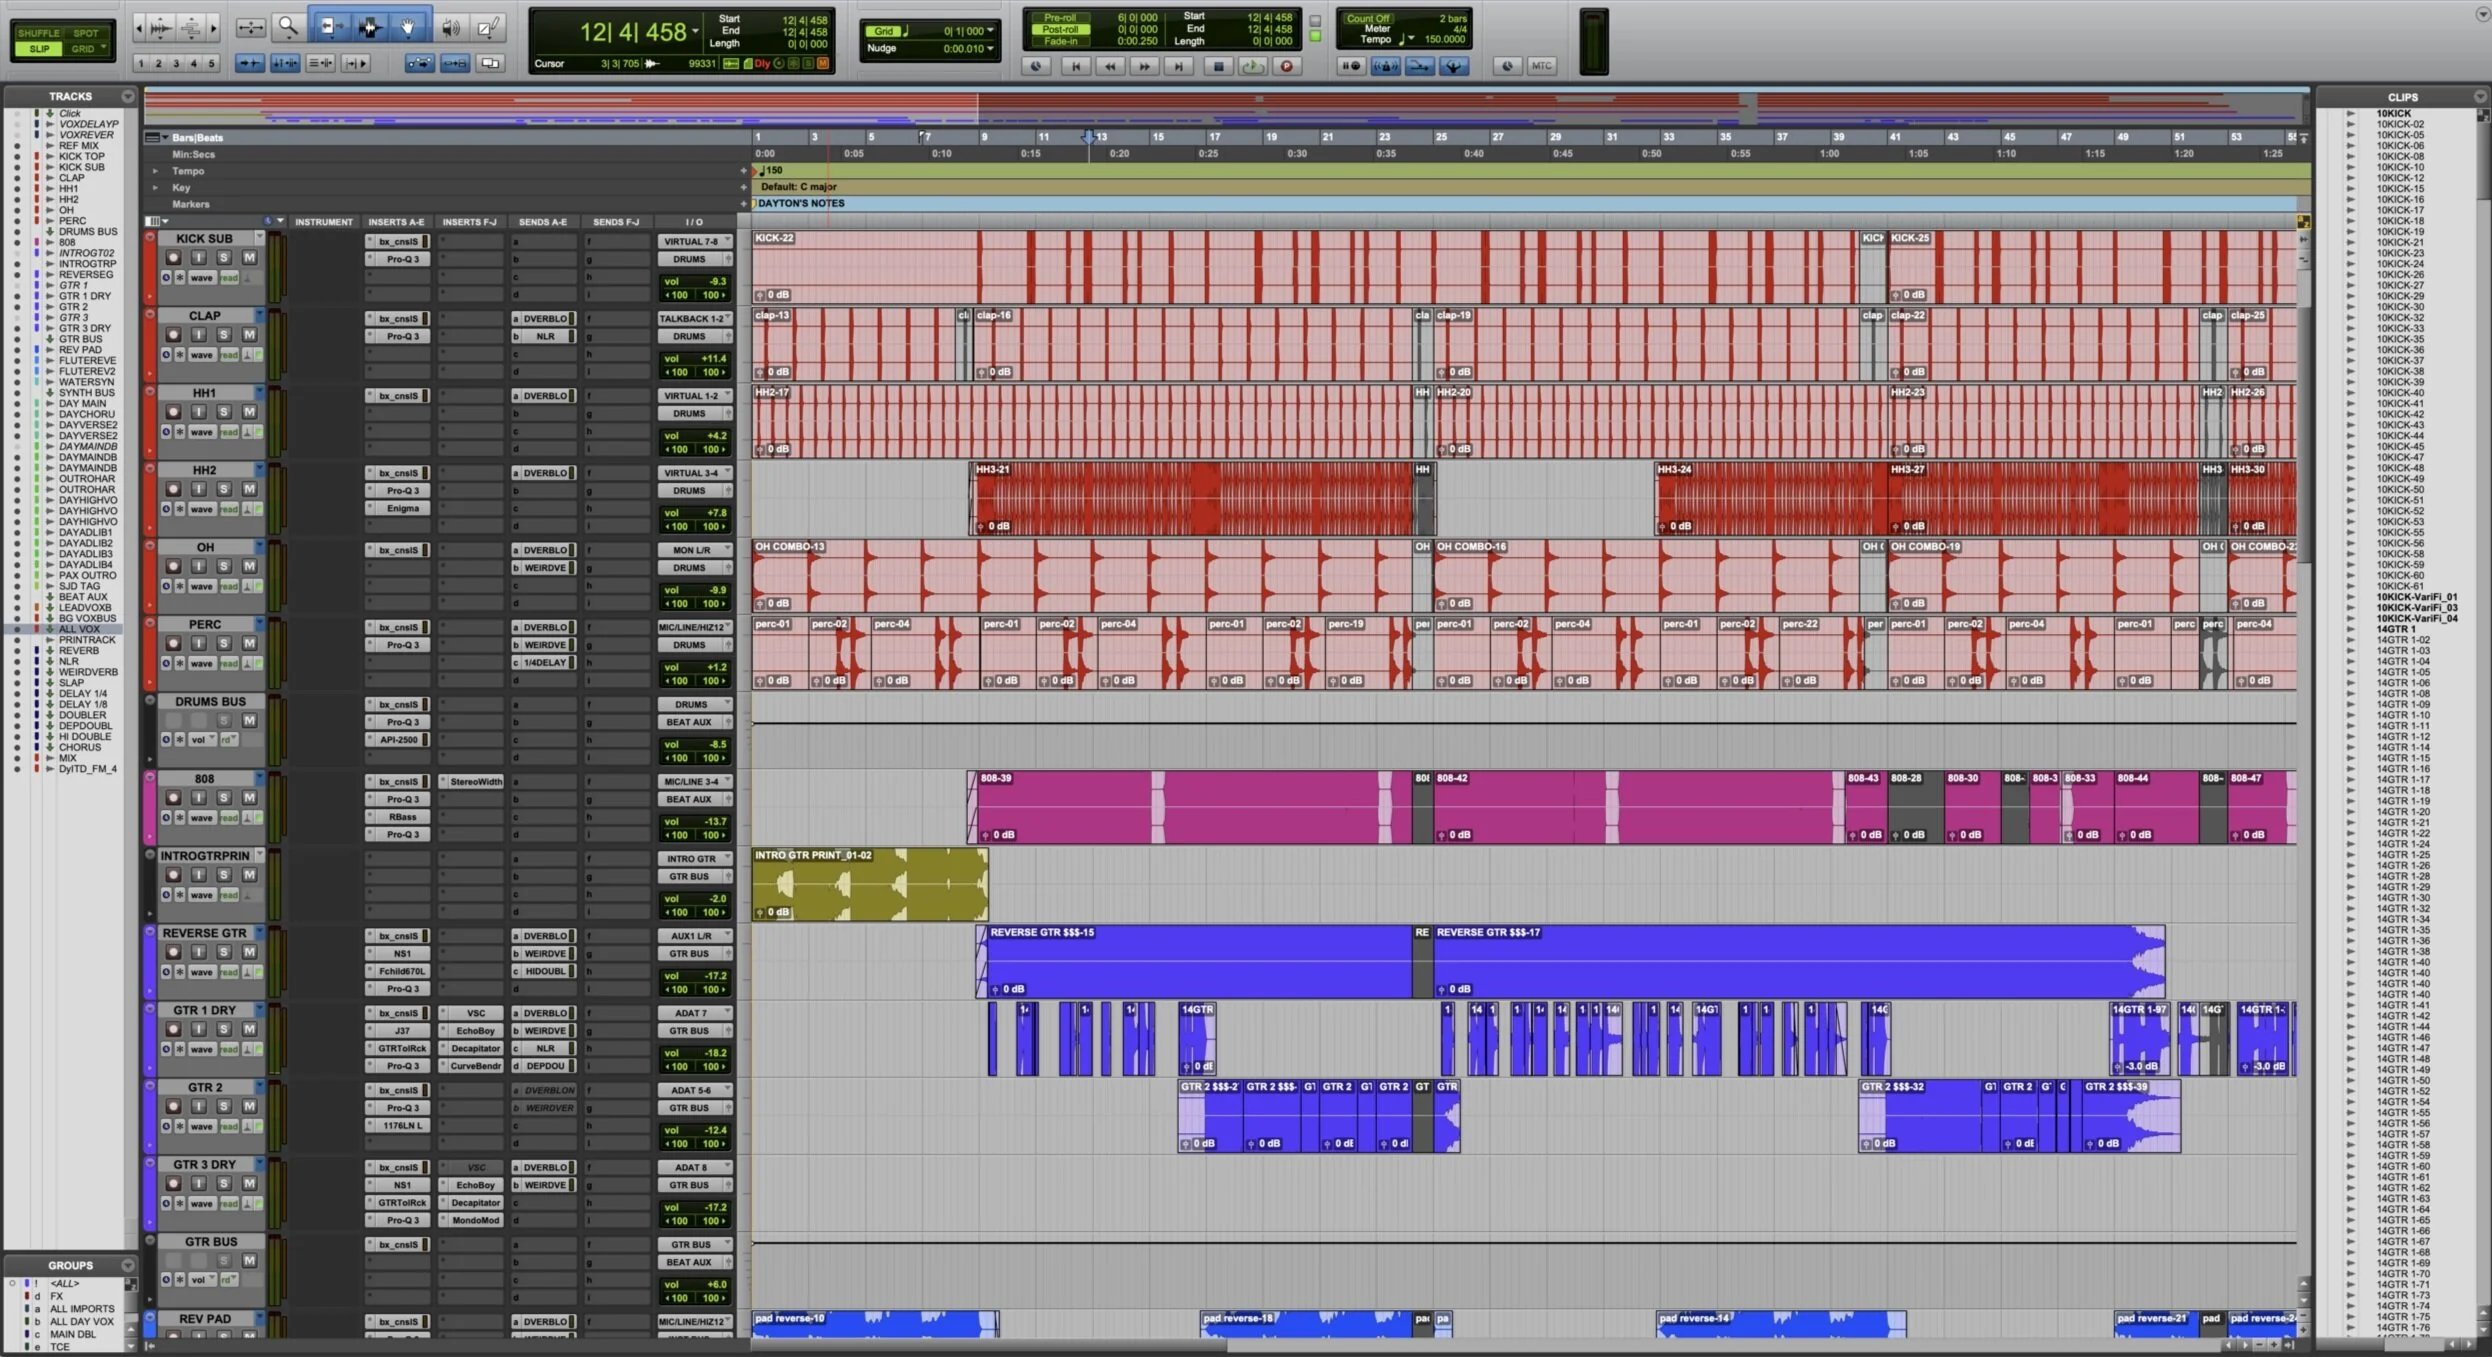2492x1357 pixels.
Task: Record-enable the HH1 track
Action: coord(173,411)
